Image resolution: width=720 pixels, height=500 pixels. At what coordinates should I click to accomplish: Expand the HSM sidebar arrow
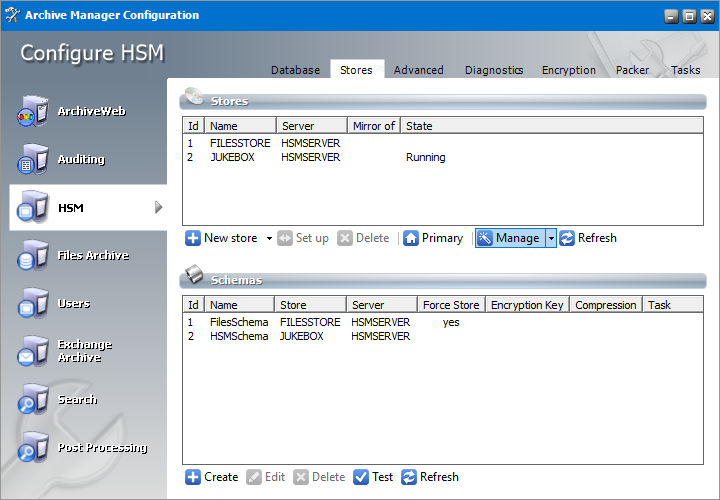[x=158, y=208]
